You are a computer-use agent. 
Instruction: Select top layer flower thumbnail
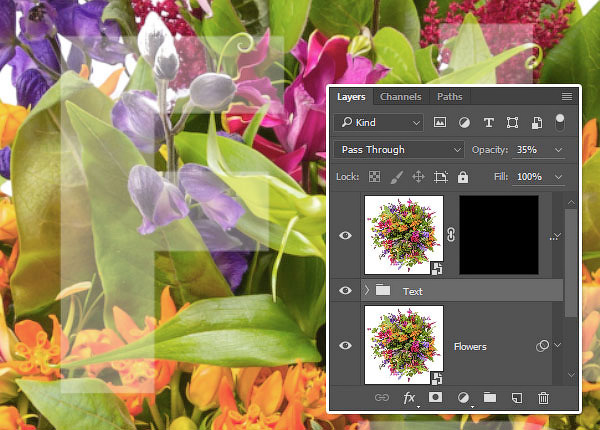pyautogui.click(x=404, y=235)
